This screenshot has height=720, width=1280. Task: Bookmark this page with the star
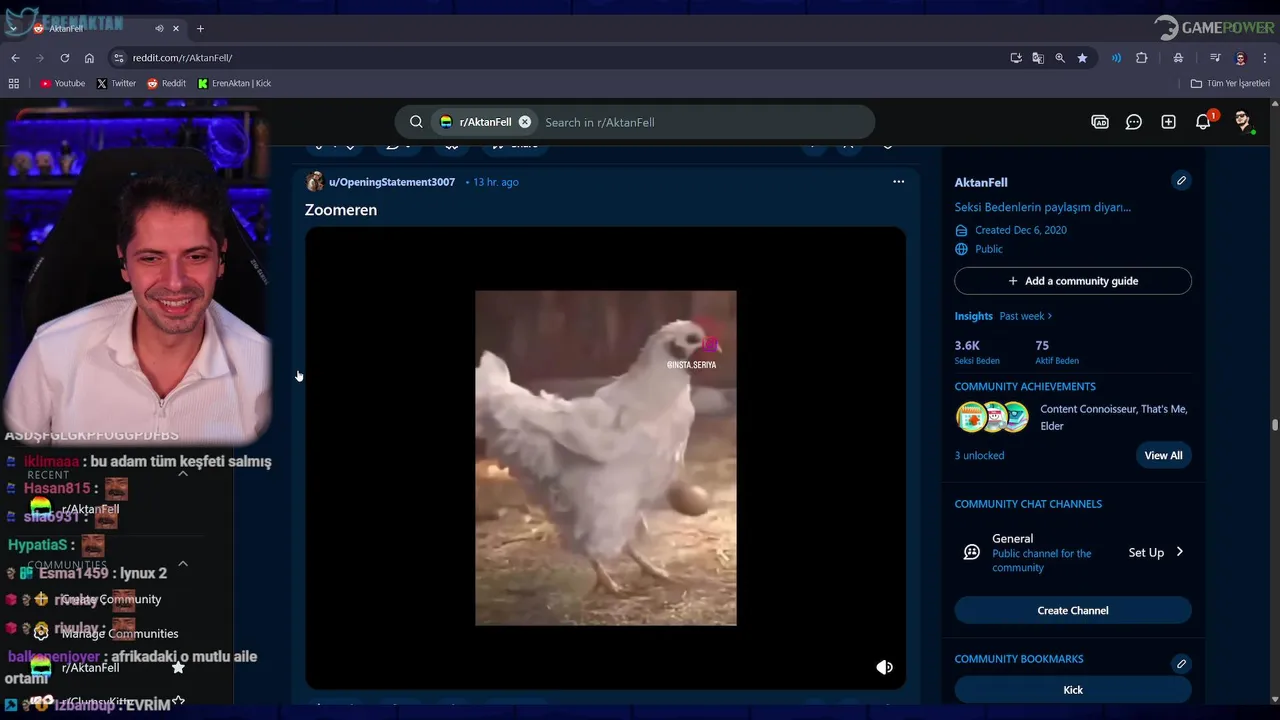1082,58
